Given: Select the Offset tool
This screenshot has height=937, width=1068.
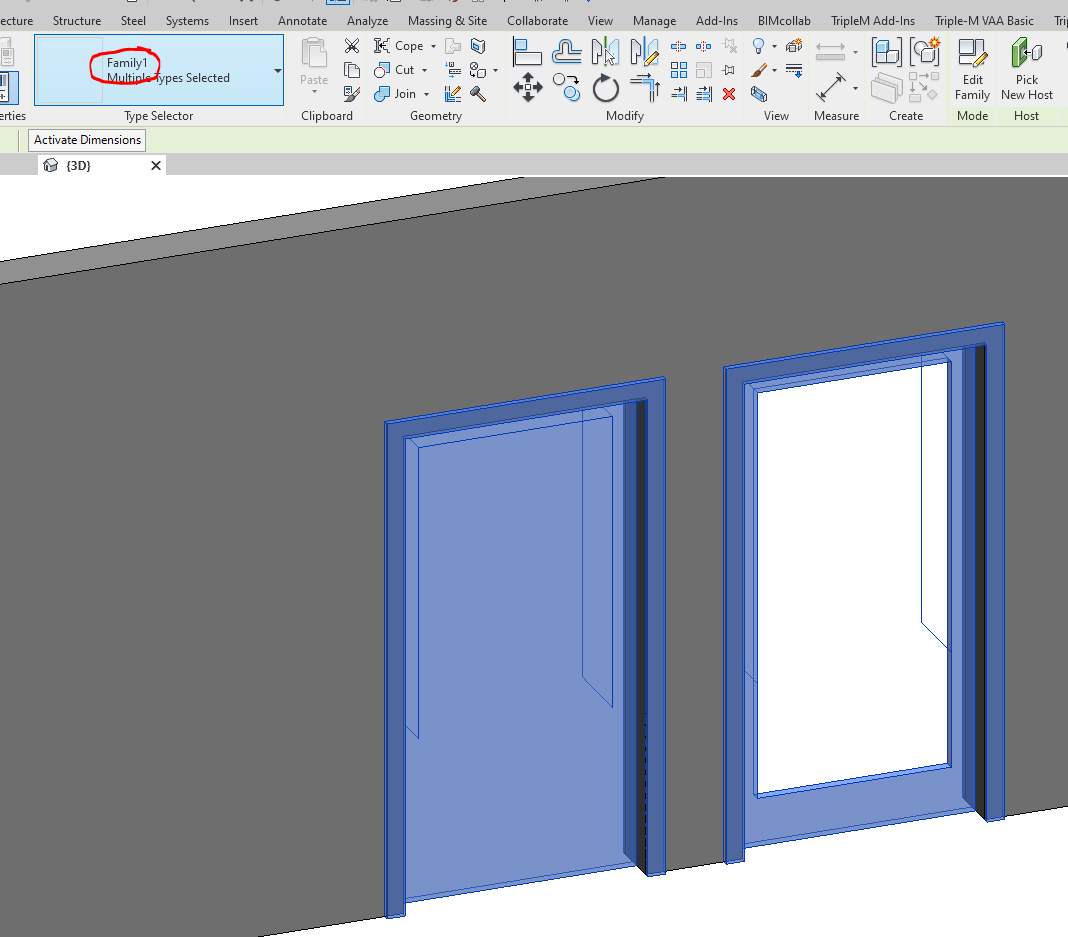Looking at the screenshot, I should click(567, 50).
